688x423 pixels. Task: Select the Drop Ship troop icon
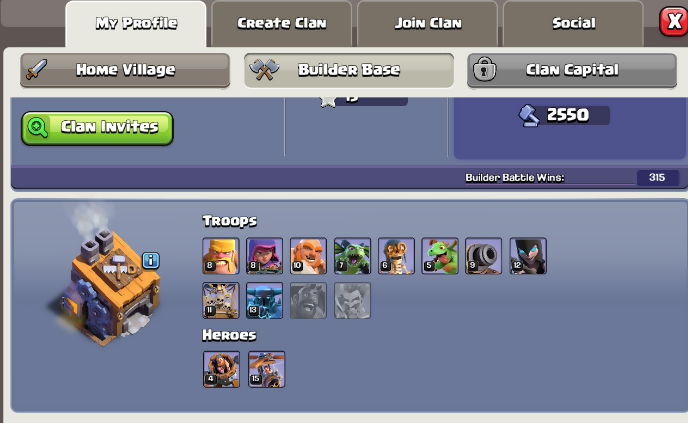(x=221, y=300)
